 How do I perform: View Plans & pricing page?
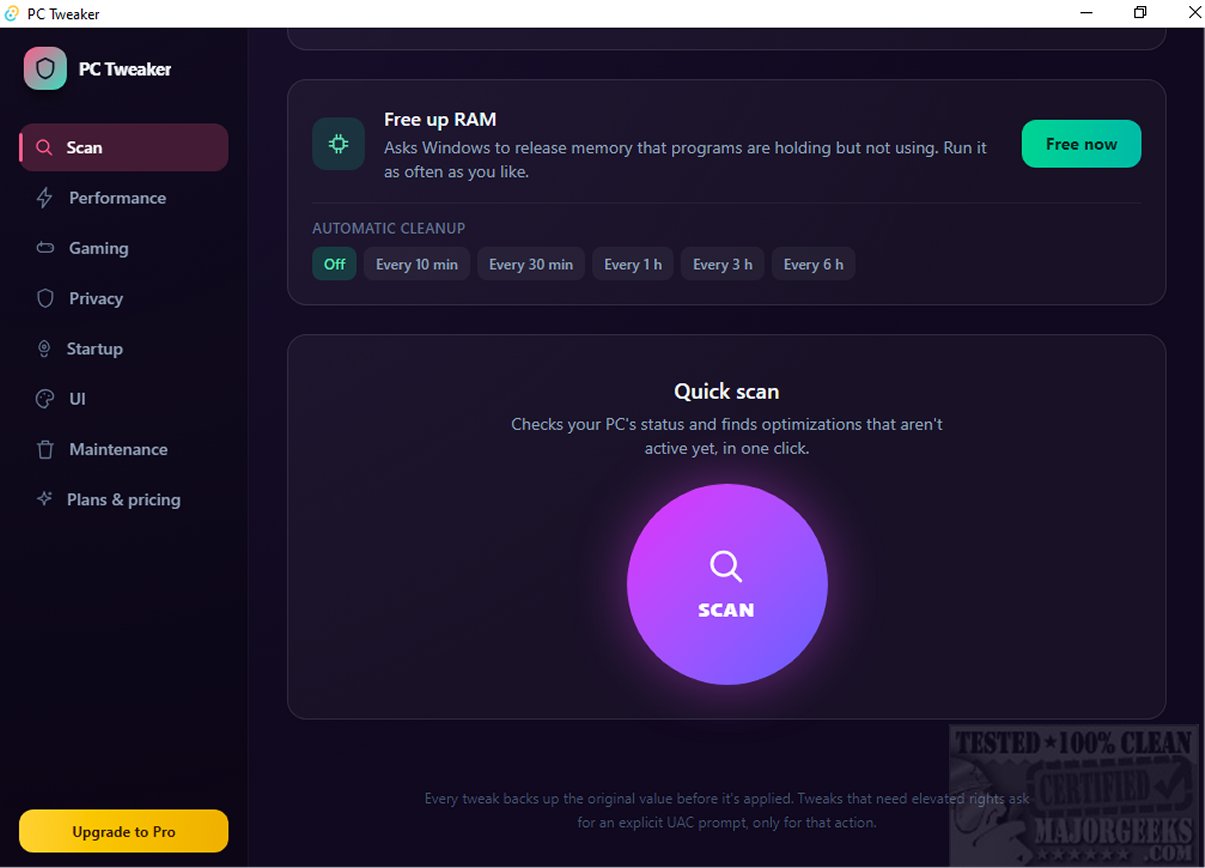coord(123,499)
